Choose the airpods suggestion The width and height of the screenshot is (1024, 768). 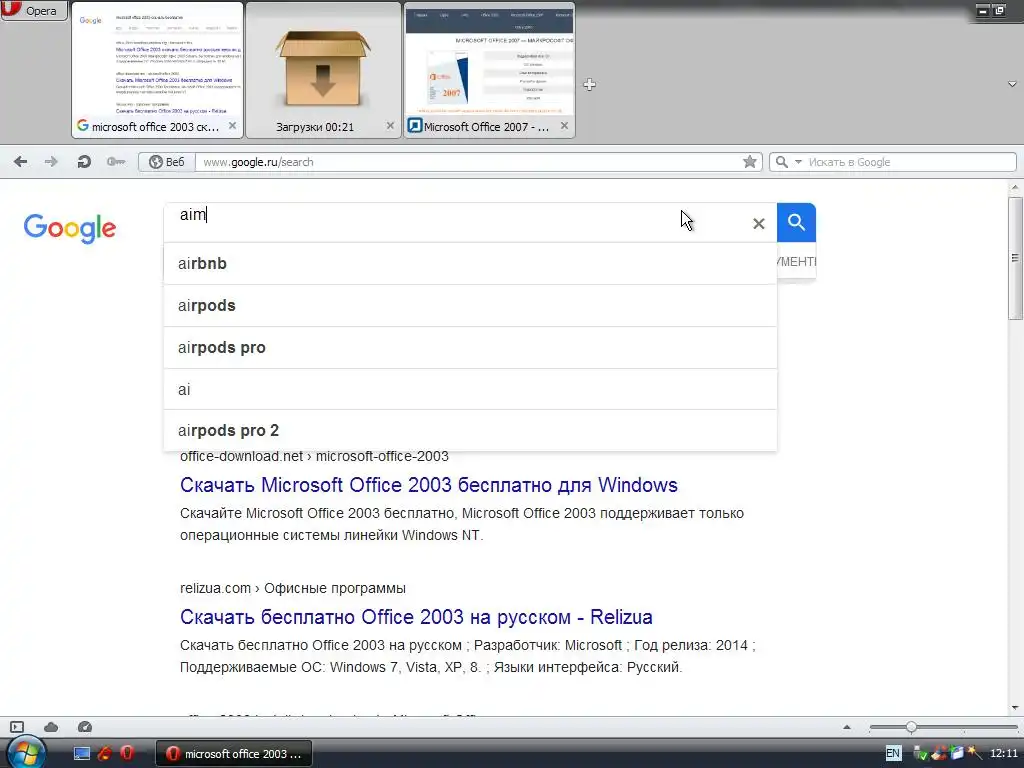coord(470,306)
